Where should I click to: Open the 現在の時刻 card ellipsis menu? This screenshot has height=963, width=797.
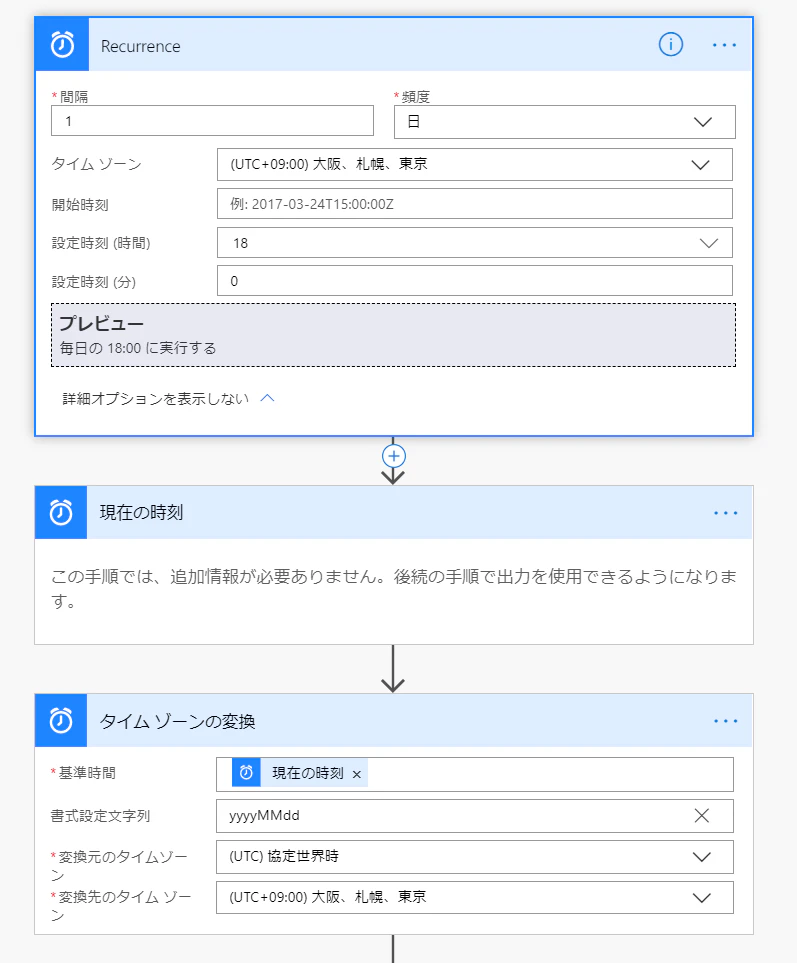point(725,513)
